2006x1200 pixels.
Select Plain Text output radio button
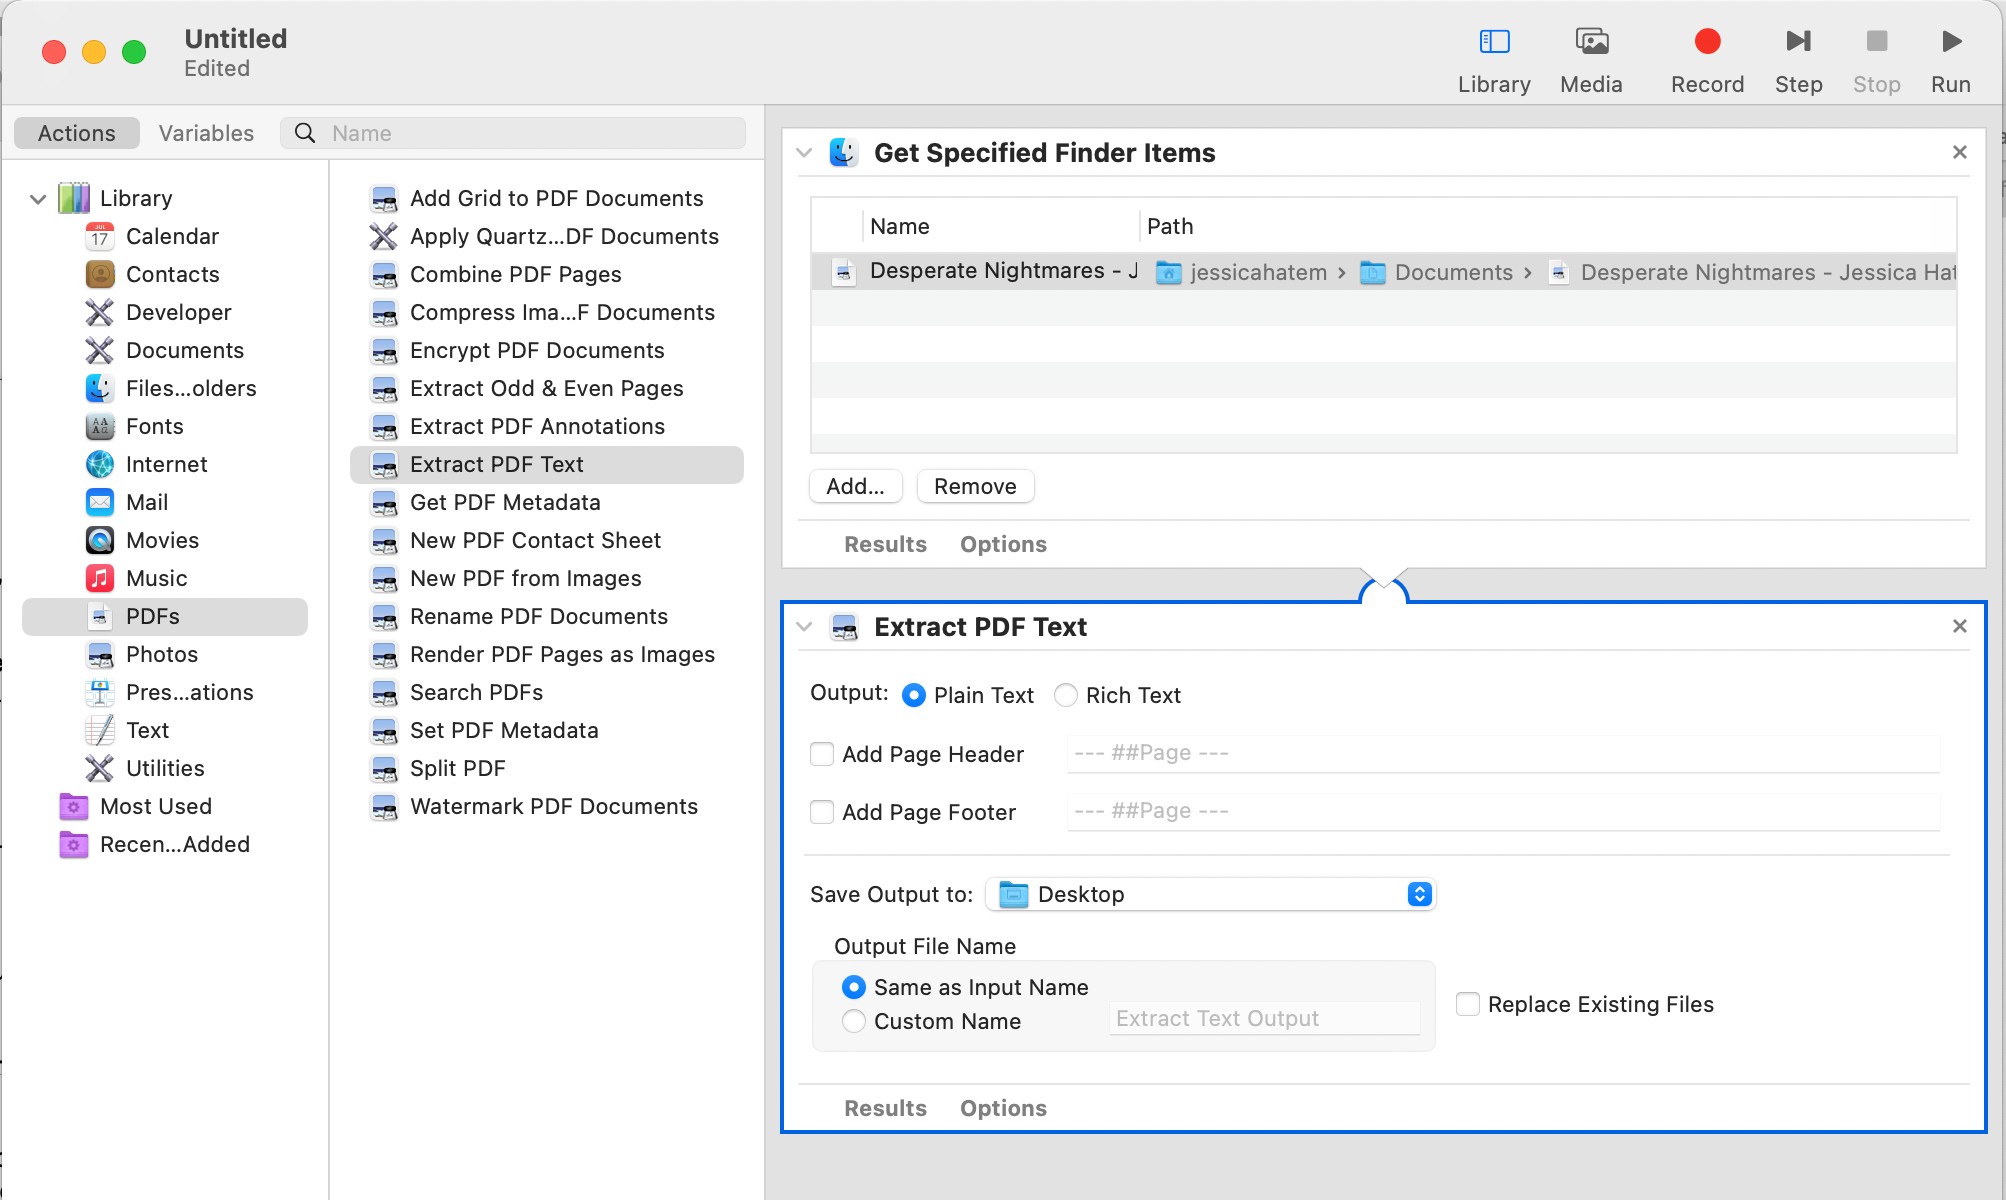913,695
